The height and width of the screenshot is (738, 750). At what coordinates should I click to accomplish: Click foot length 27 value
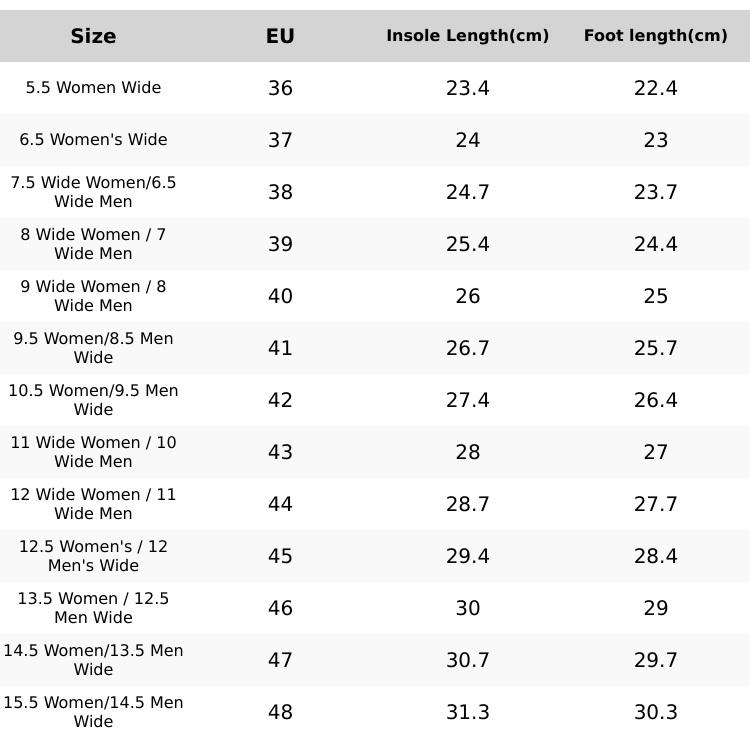[655, 452]
